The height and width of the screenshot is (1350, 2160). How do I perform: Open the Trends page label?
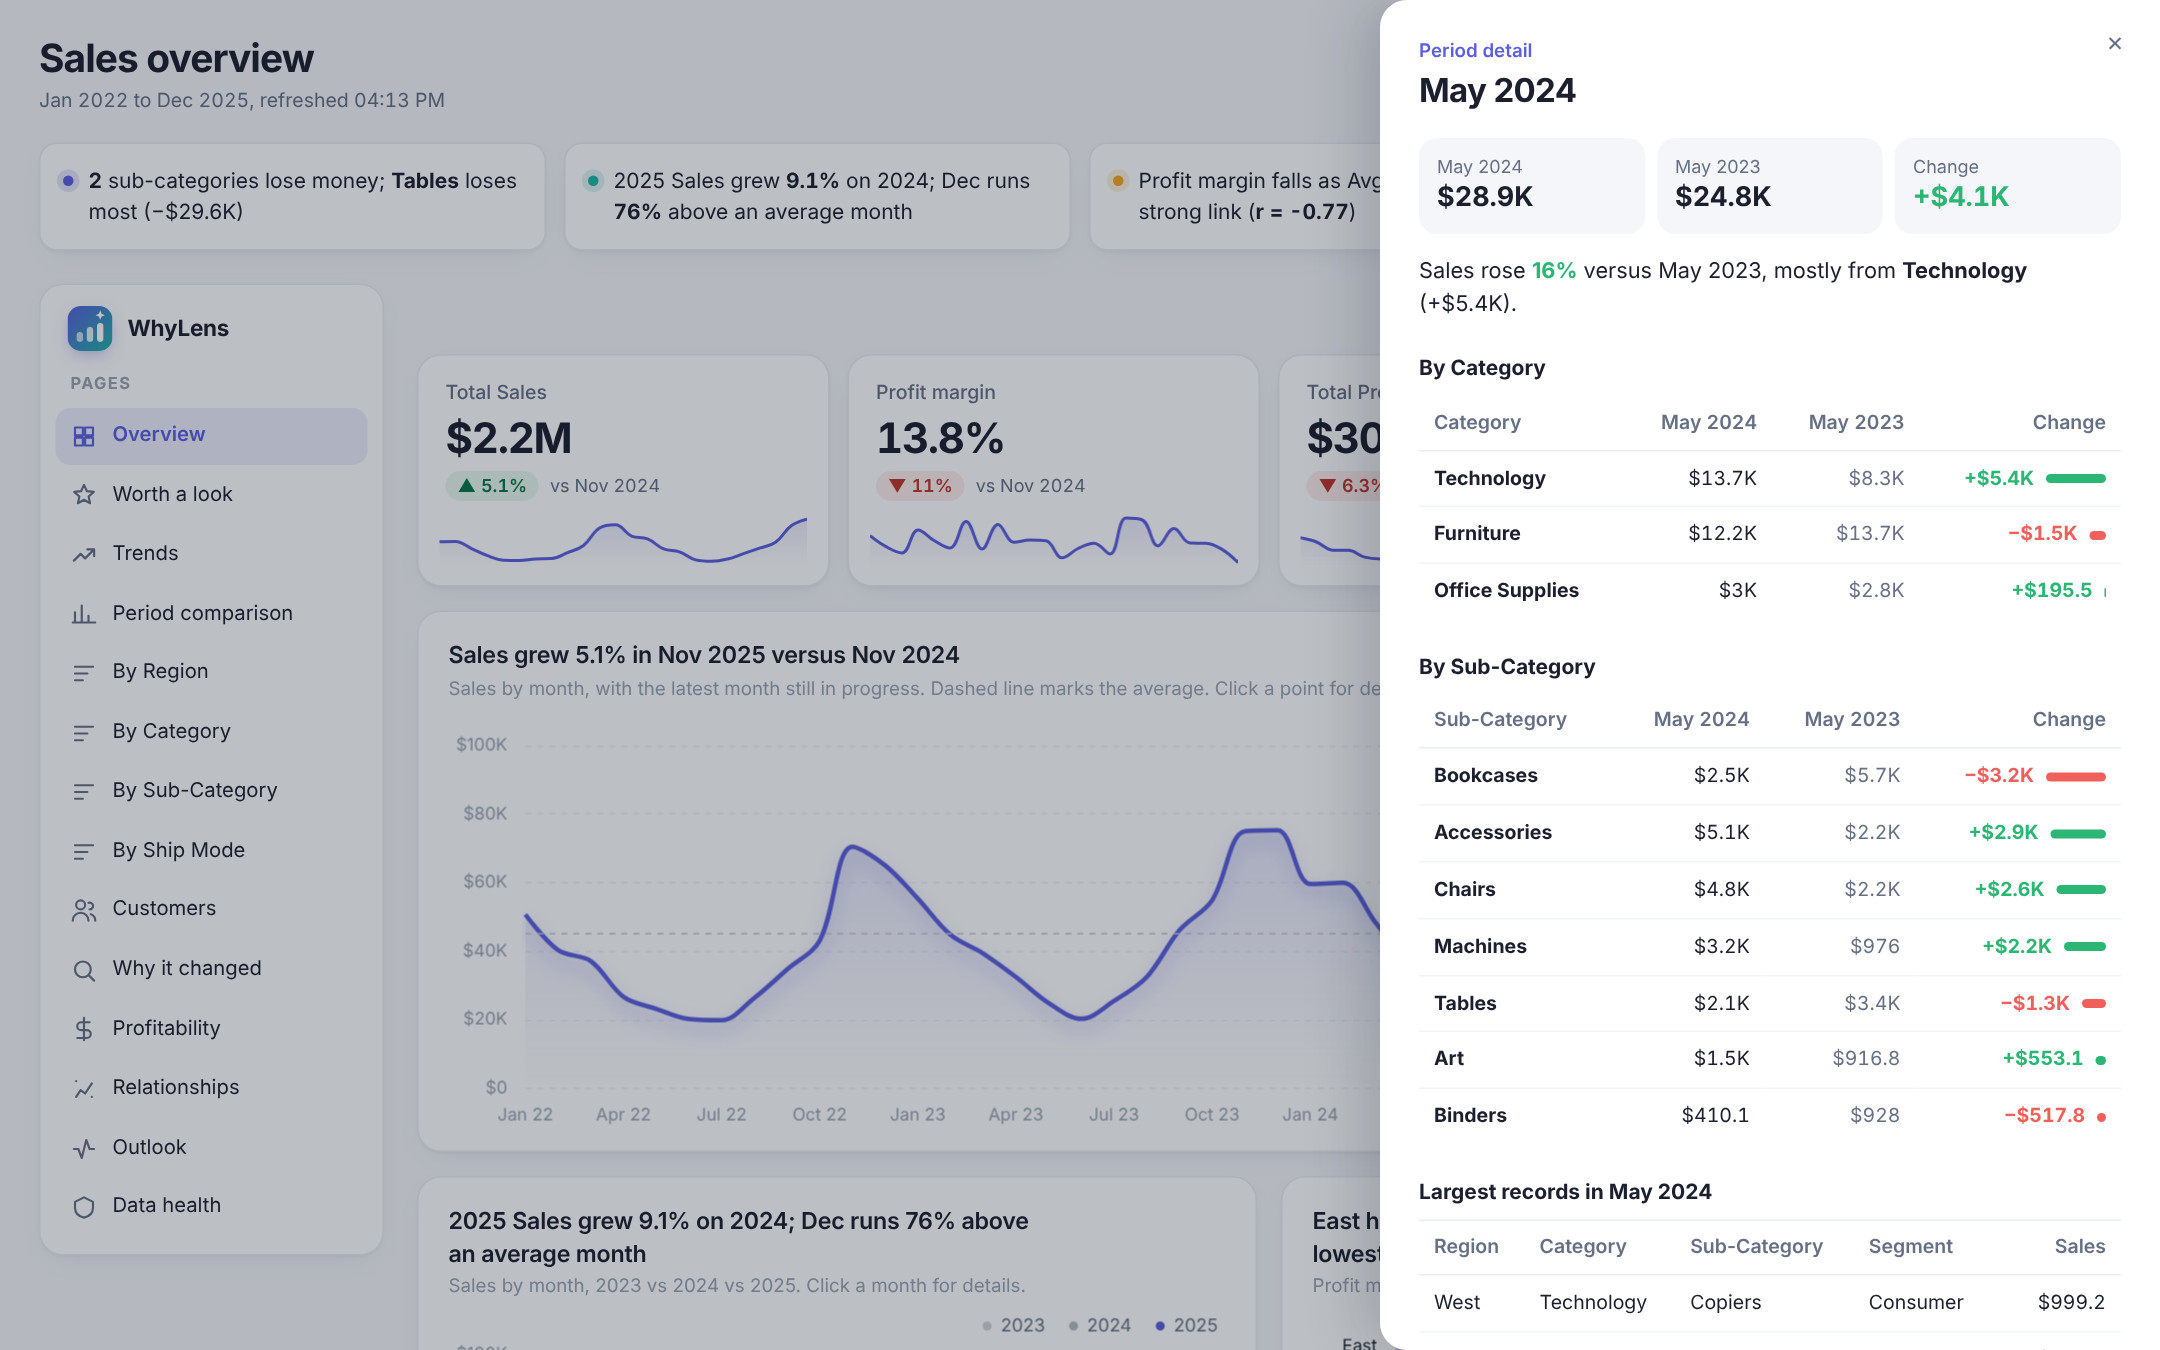pyautogui.click(x=145, y=553)
